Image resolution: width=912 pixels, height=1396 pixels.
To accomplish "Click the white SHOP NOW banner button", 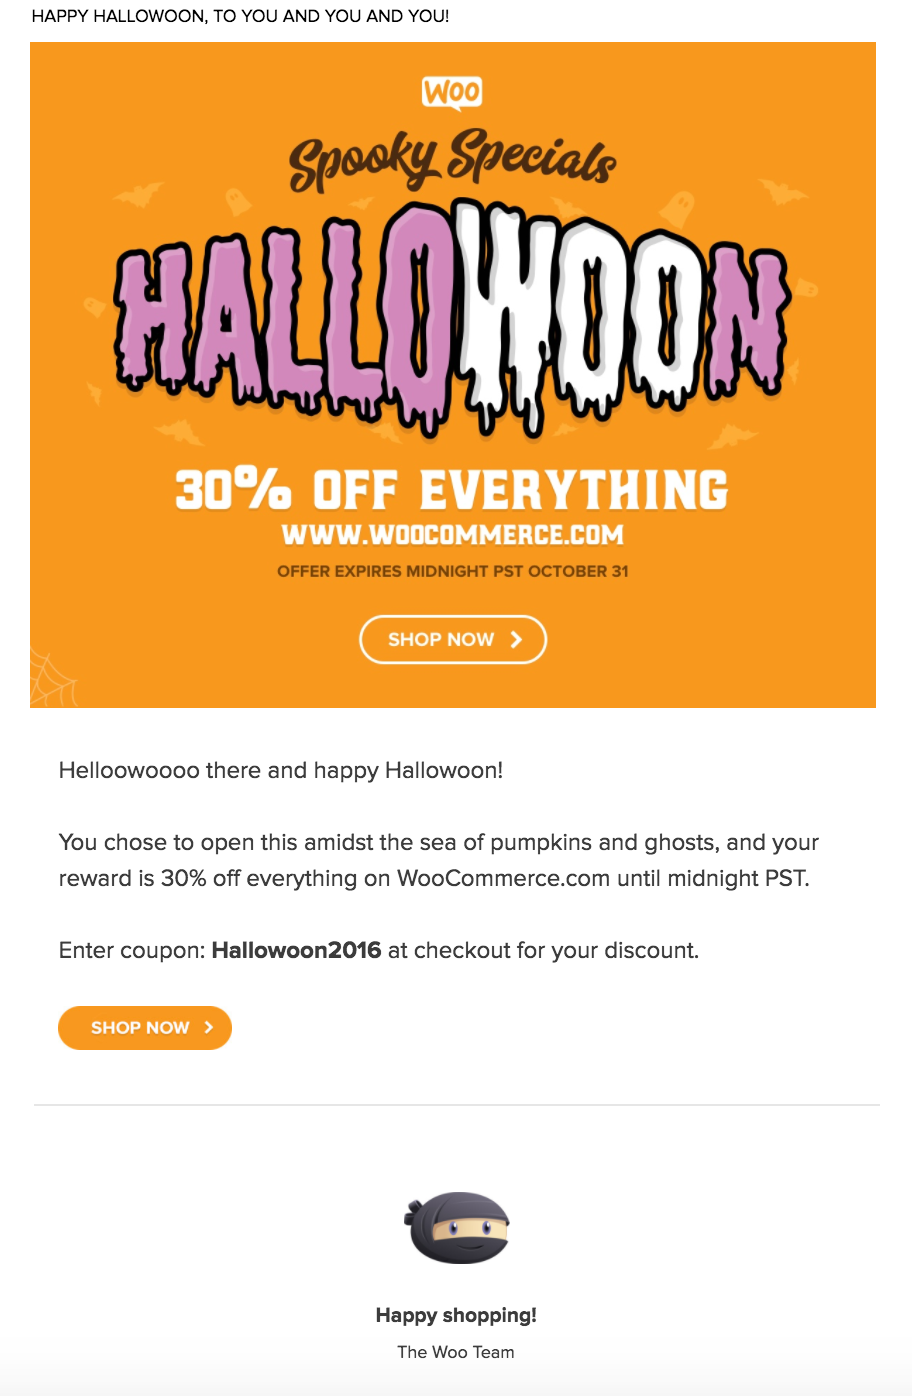I will 453,640.
